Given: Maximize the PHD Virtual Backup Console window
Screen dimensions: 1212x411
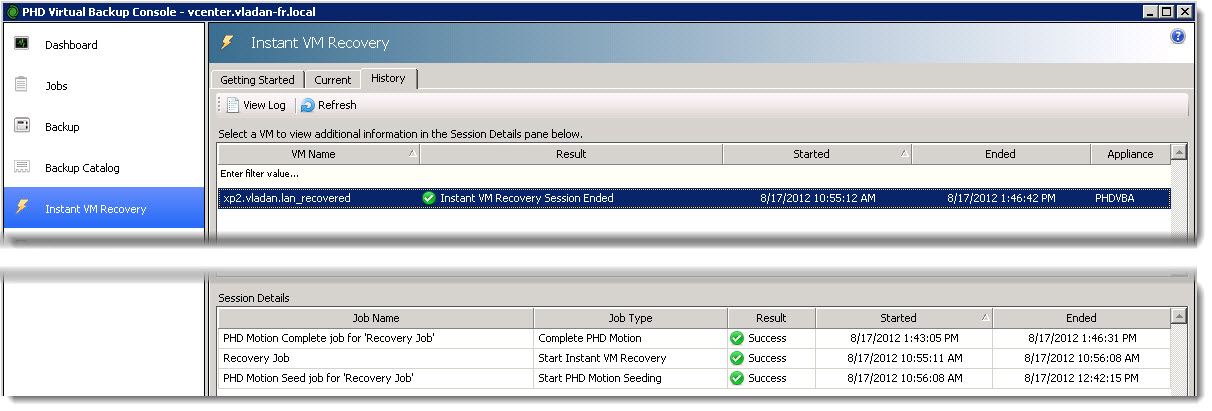Looking at the screenshot, I should coord(1167,11).
